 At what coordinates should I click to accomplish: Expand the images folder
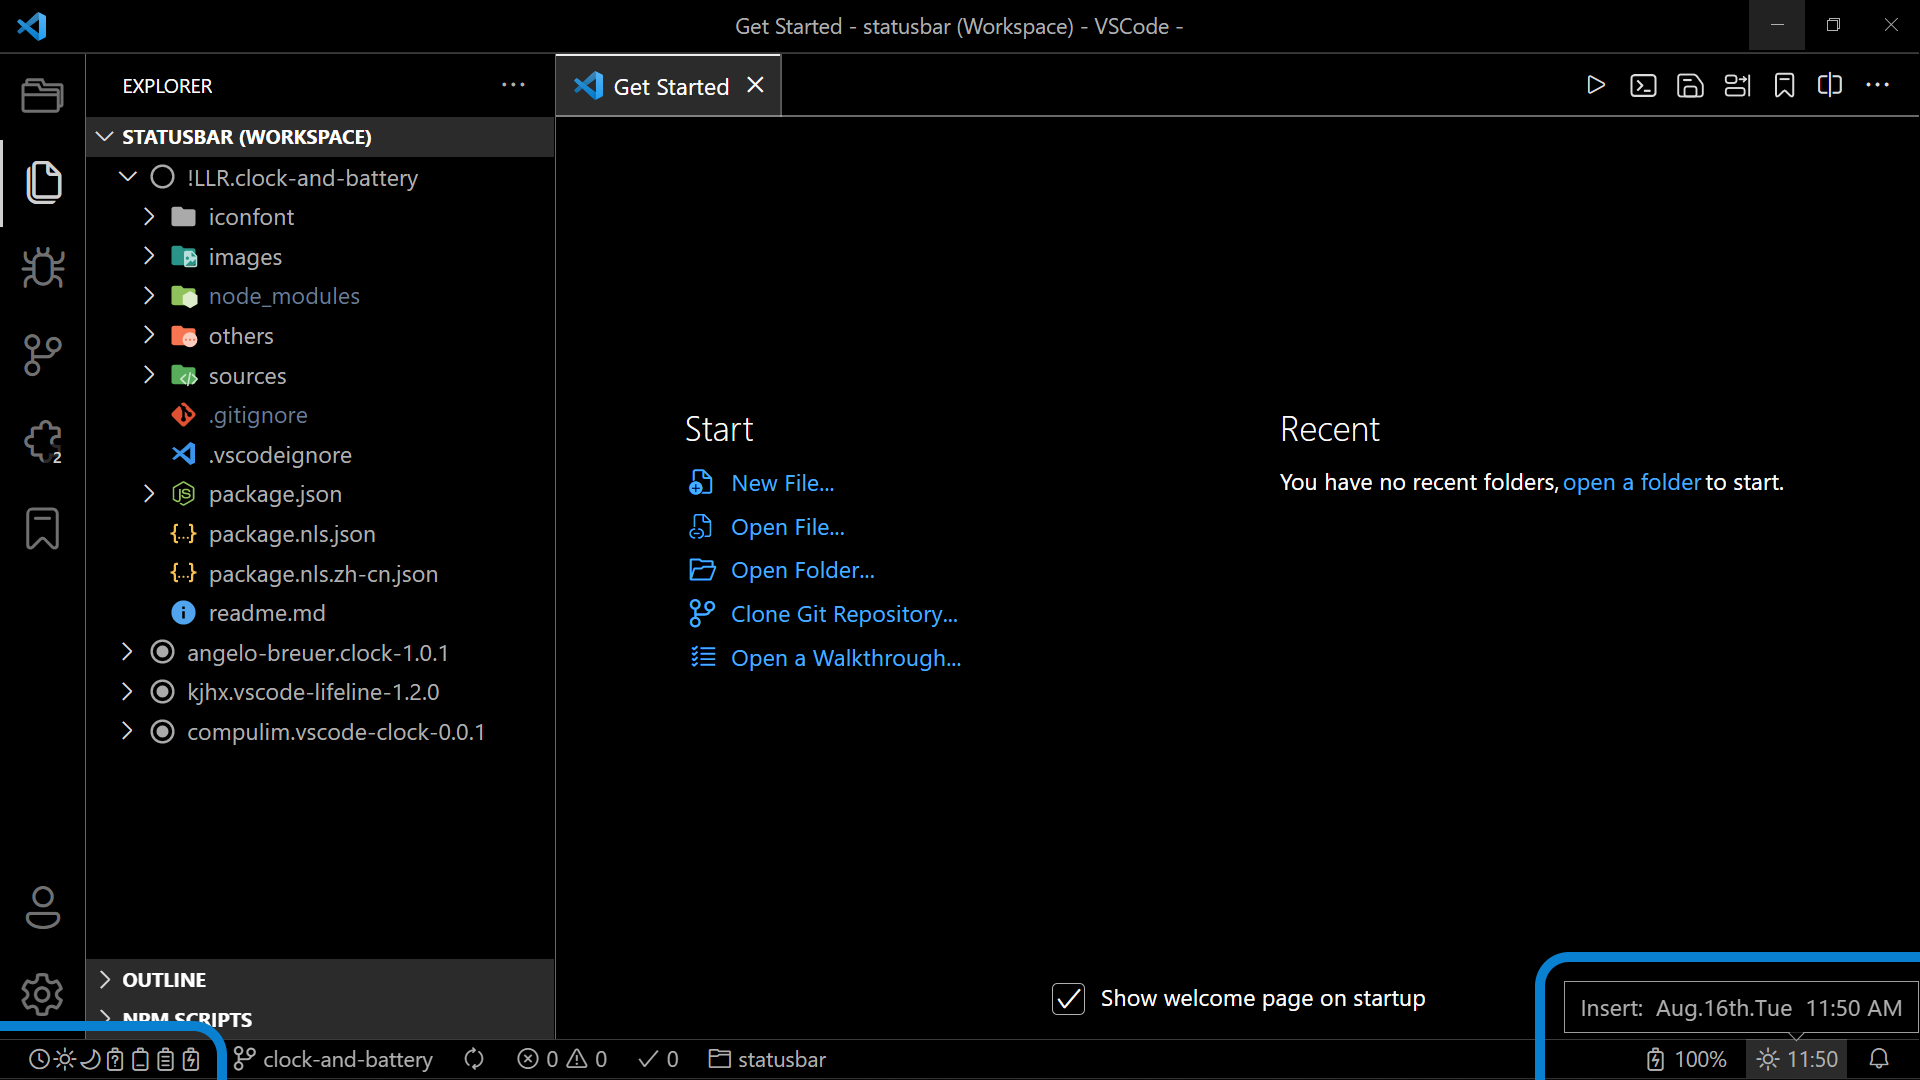point(245,257)
